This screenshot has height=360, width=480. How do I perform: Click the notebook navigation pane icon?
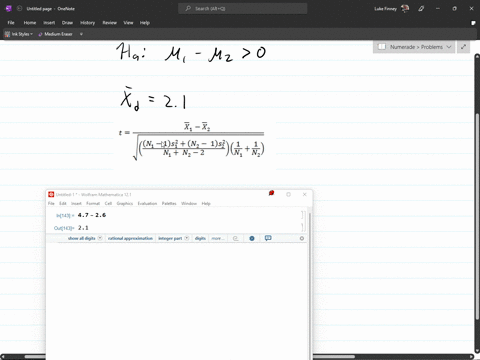point(382,47)
